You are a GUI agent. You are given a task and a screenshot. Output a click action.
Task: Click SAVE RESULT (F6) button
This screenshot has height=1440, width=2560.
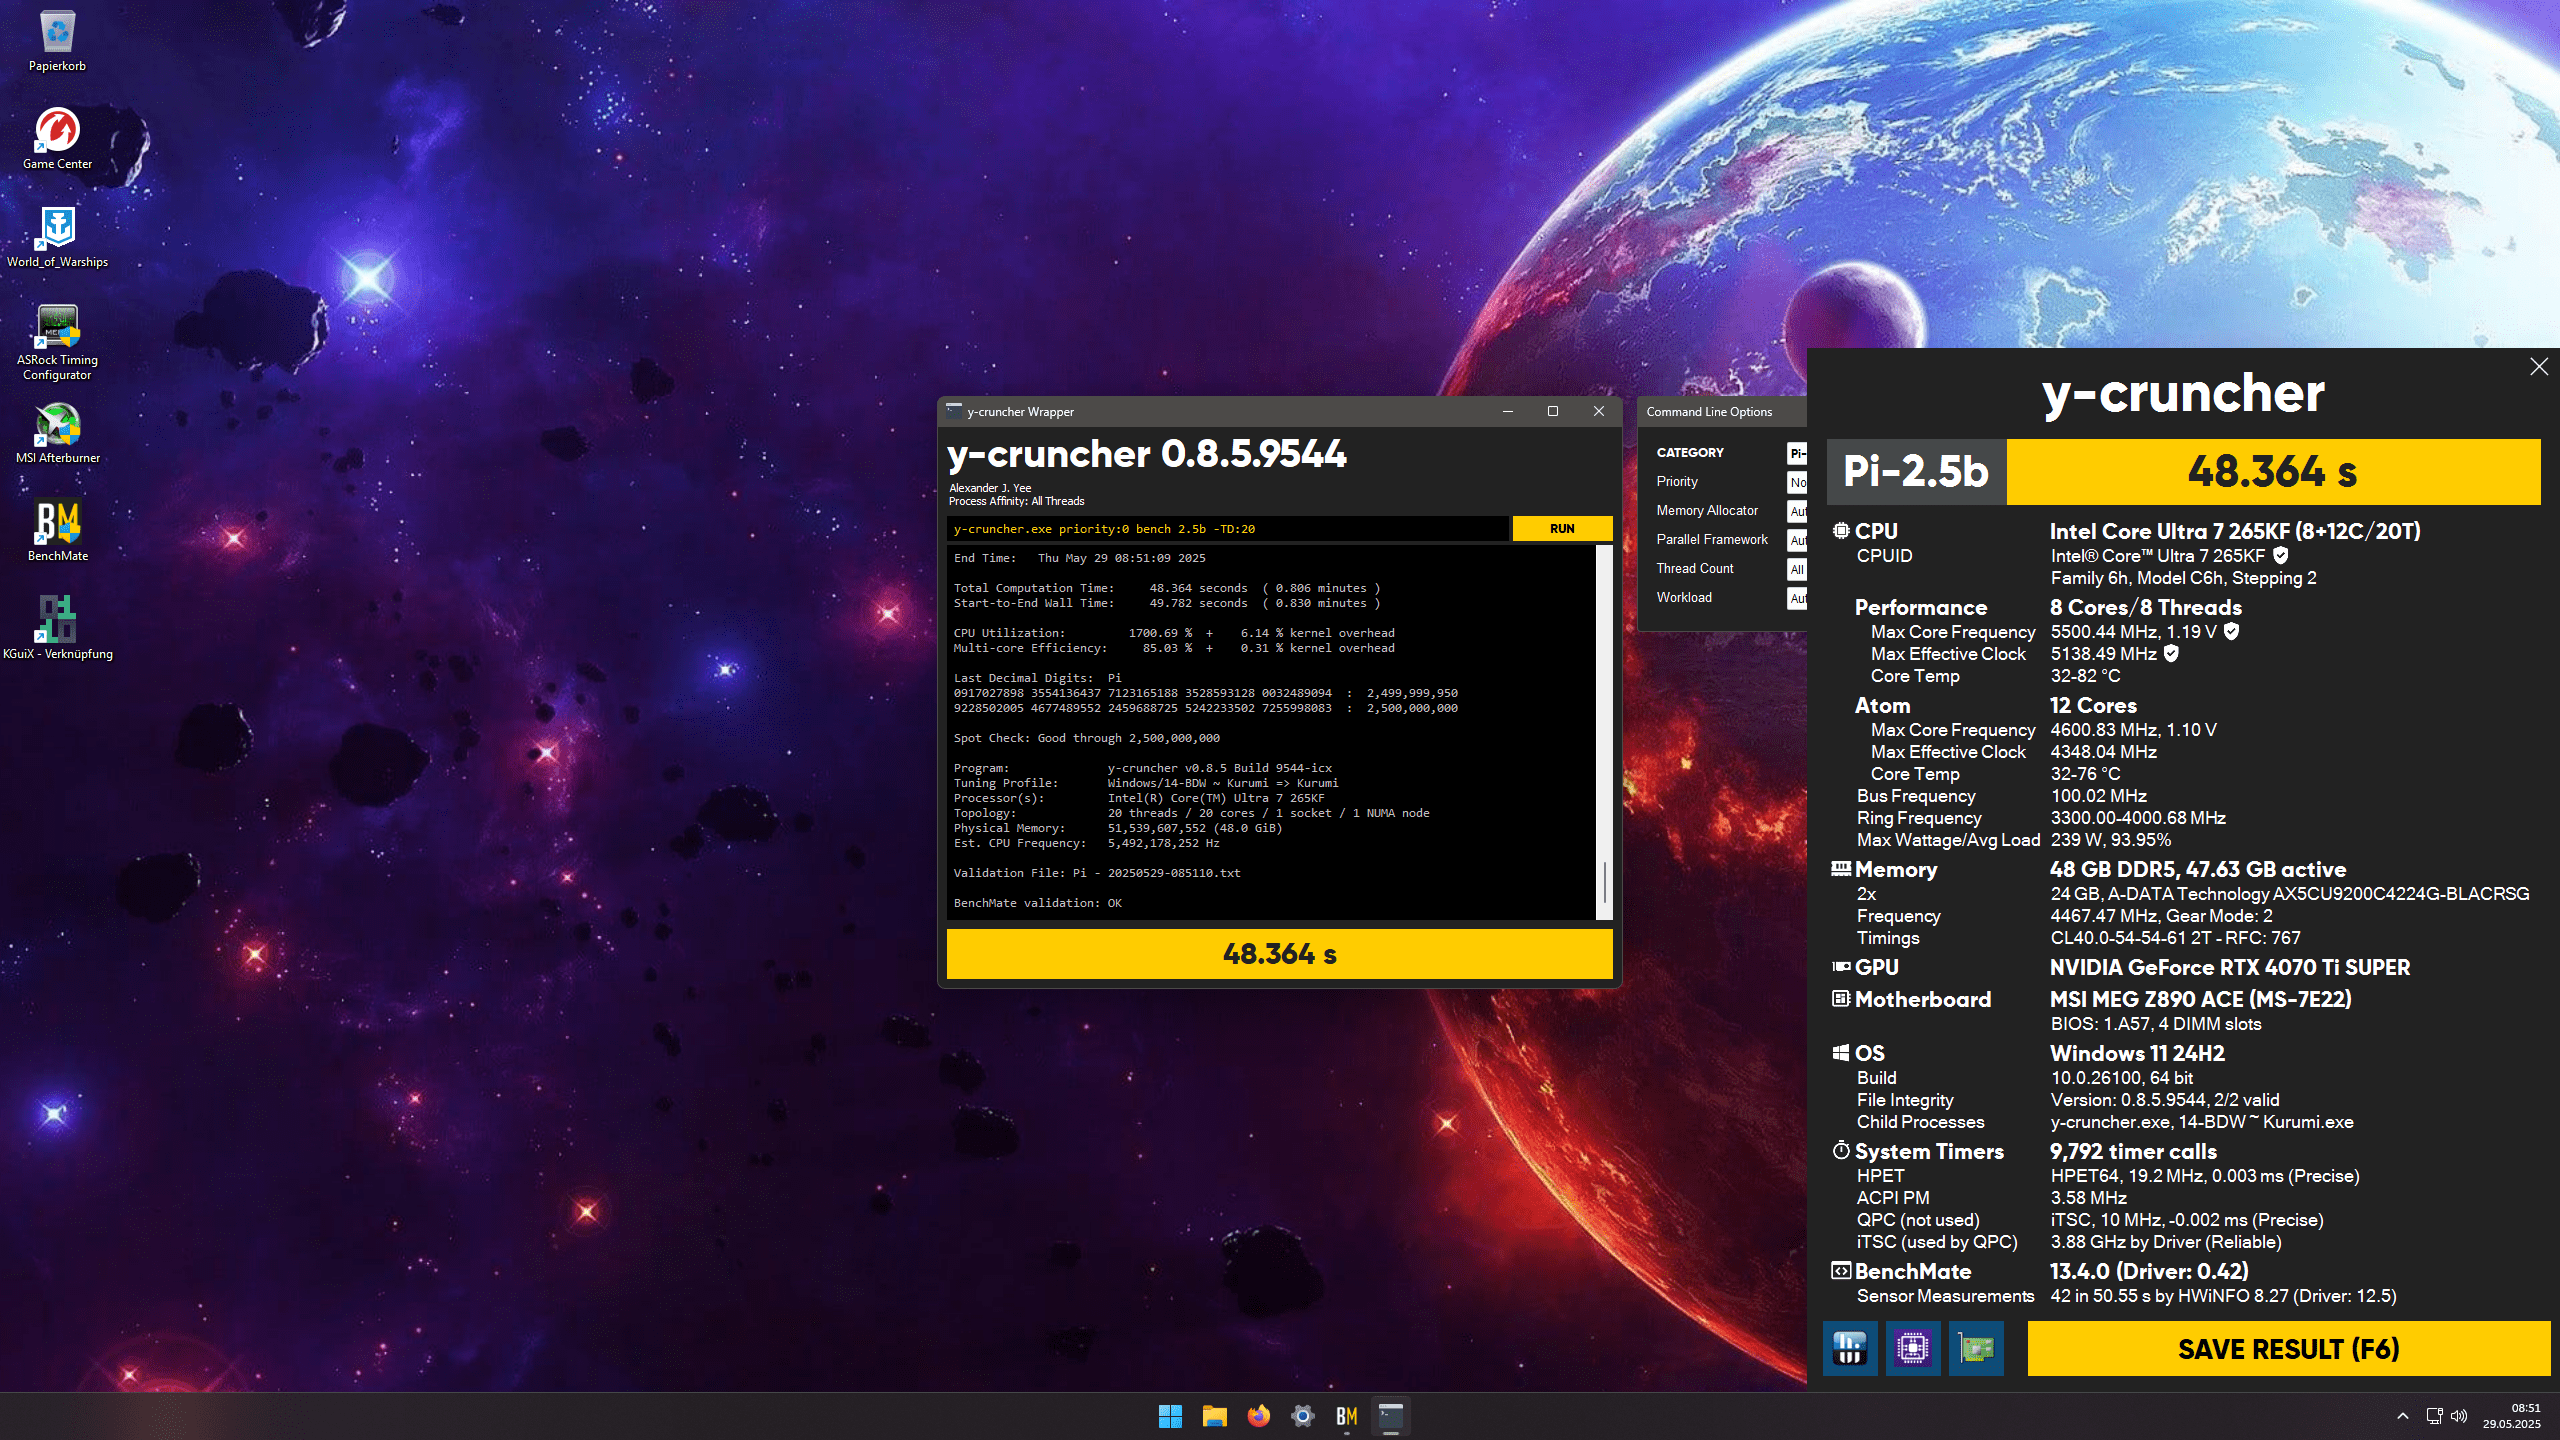coord(2288,1349)
